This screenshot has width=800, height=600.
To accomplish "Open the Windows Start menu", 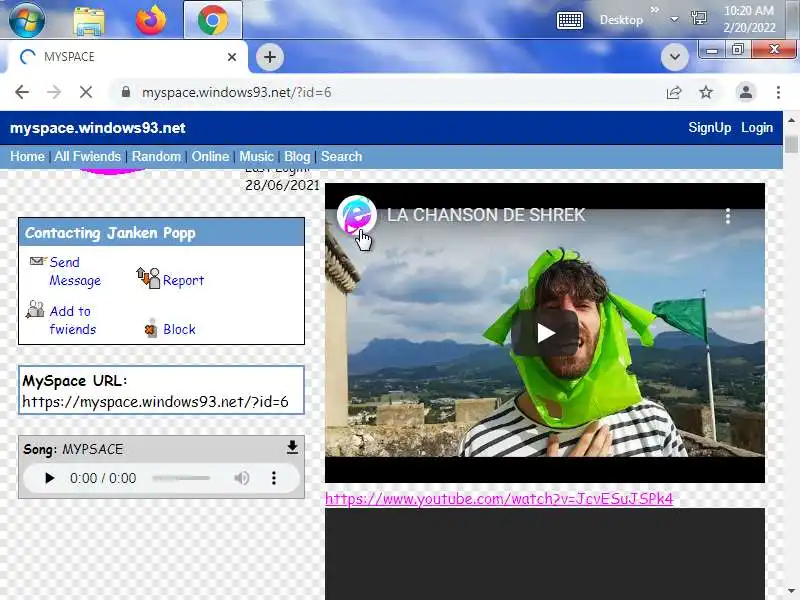I will (27, 19).
